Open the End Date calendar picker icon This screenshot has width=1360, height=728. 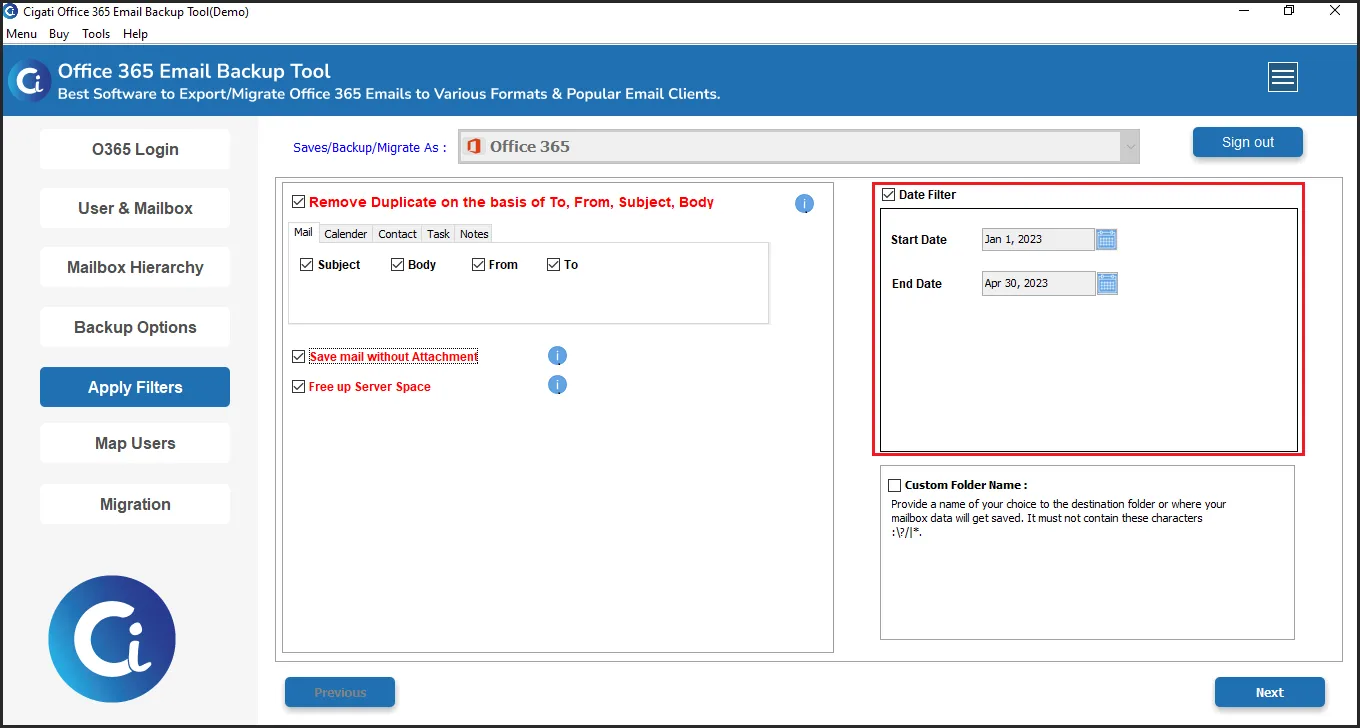[x=1107, y=284]
